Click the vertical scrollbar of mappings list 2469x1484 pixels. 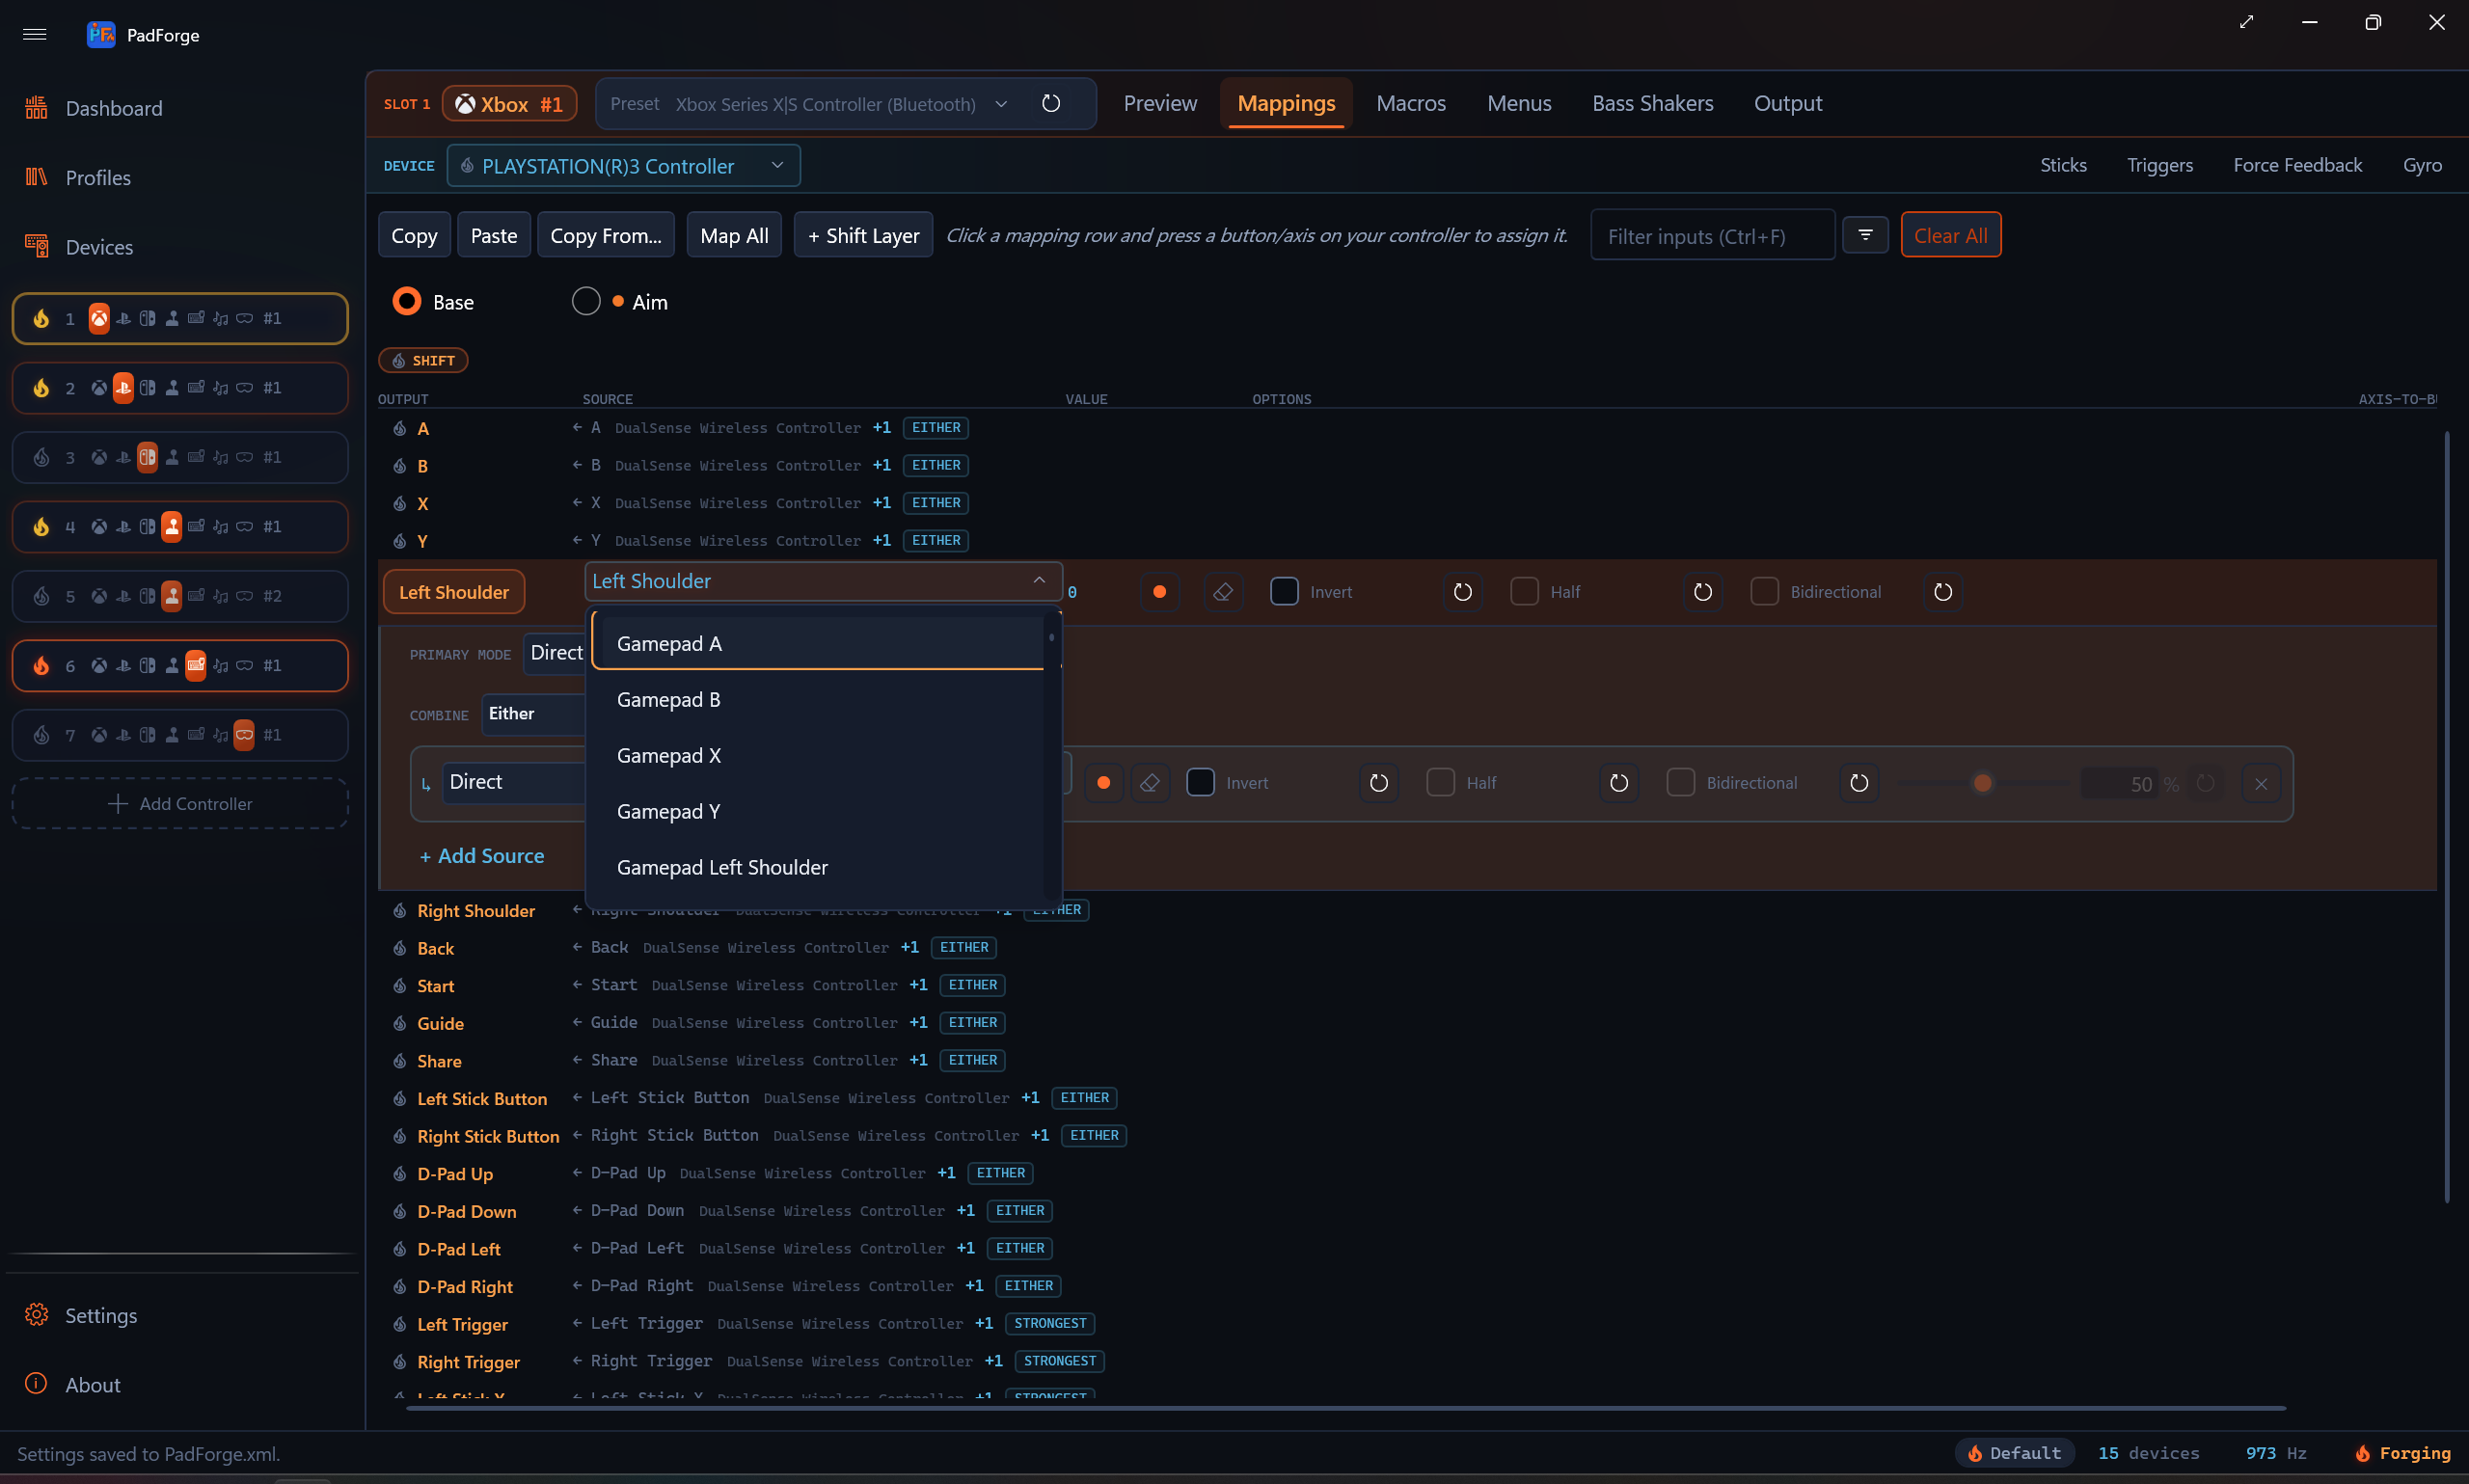tap(2446, 816)
